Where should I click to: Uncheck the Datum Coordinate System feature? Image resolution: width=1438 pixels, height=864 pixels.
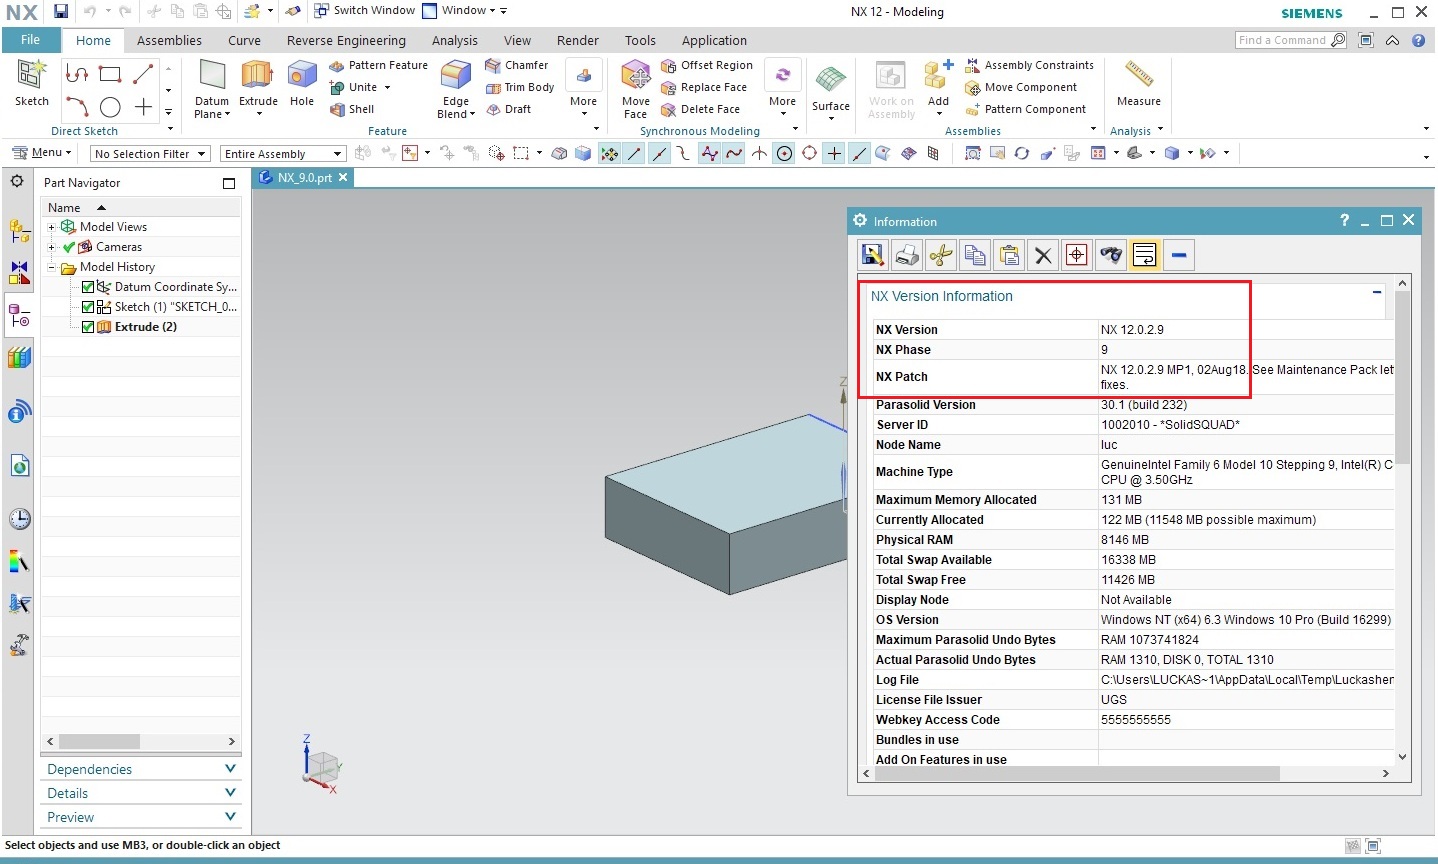(x=88, y=287)
